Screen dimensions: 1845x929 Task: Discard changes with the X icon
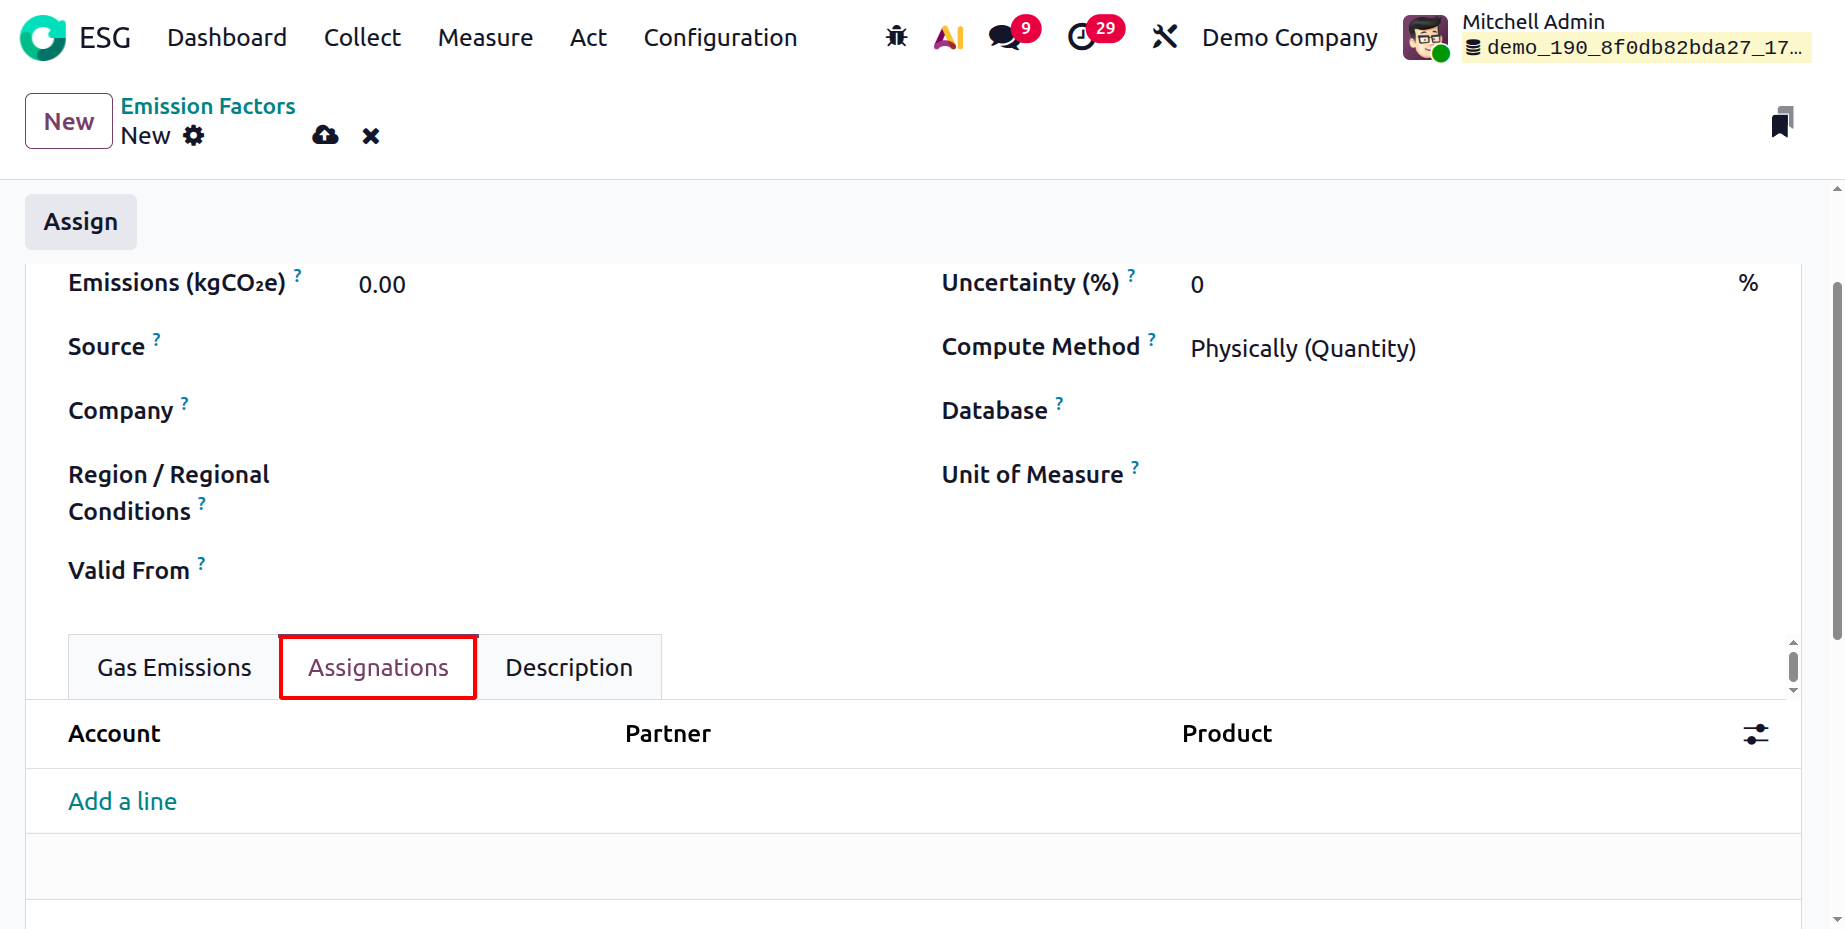(371, 136)
